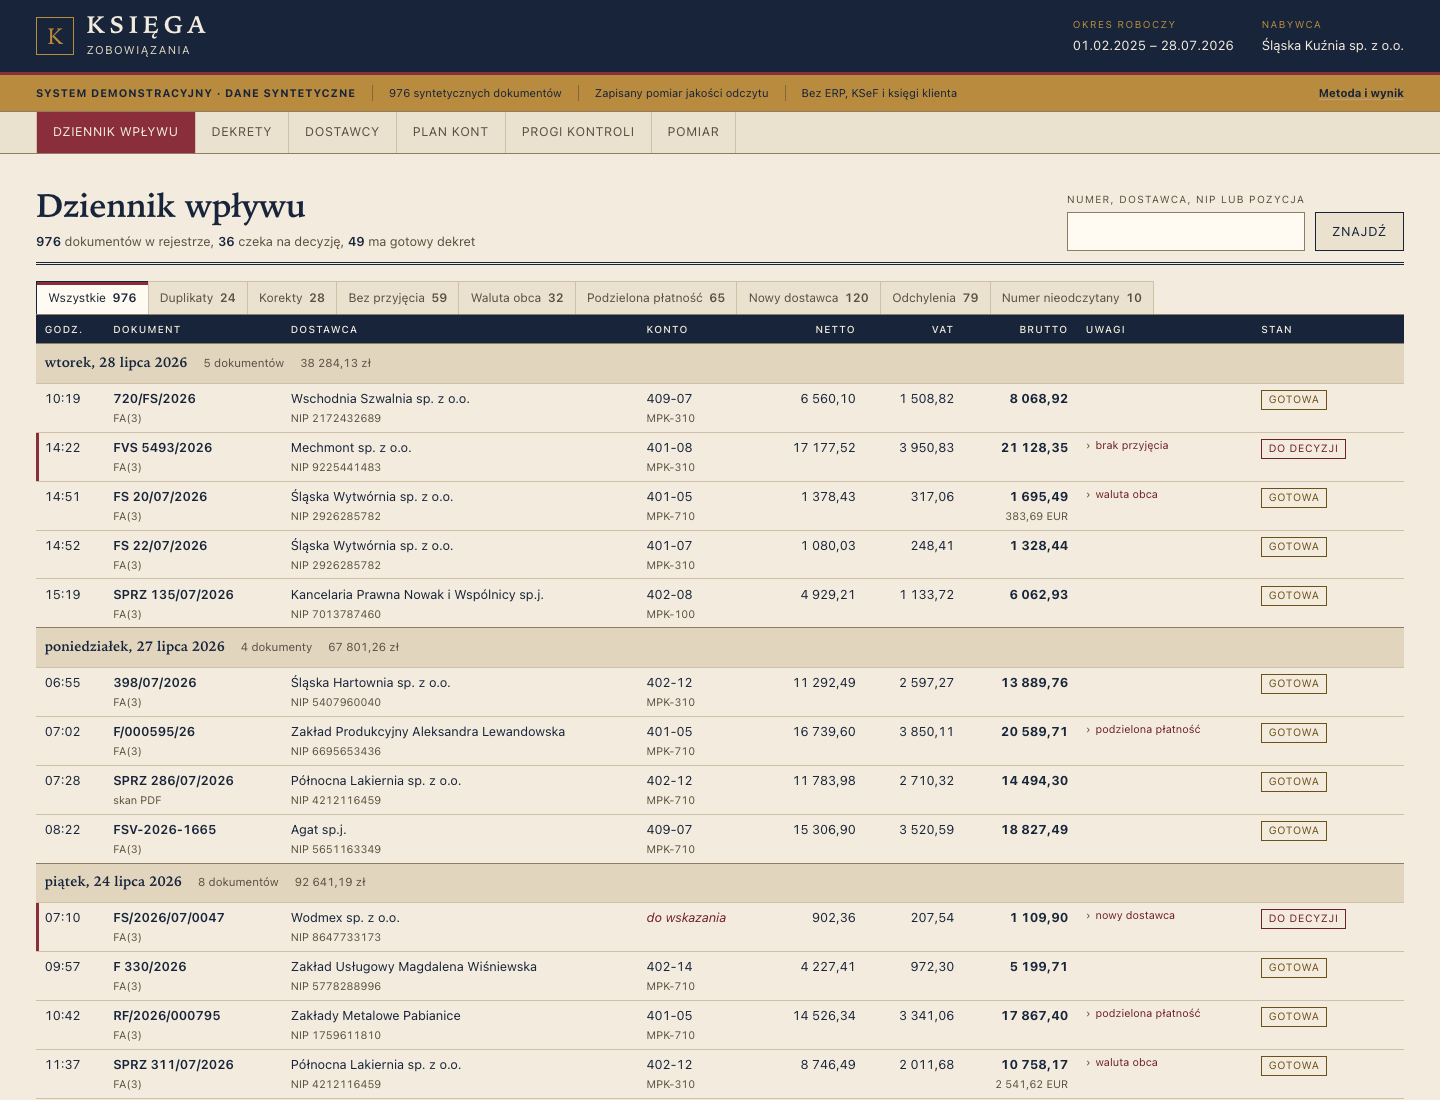
Task: Expand podzielona płatność note for RF/2026/000795
Action: coord(1143,1014)
